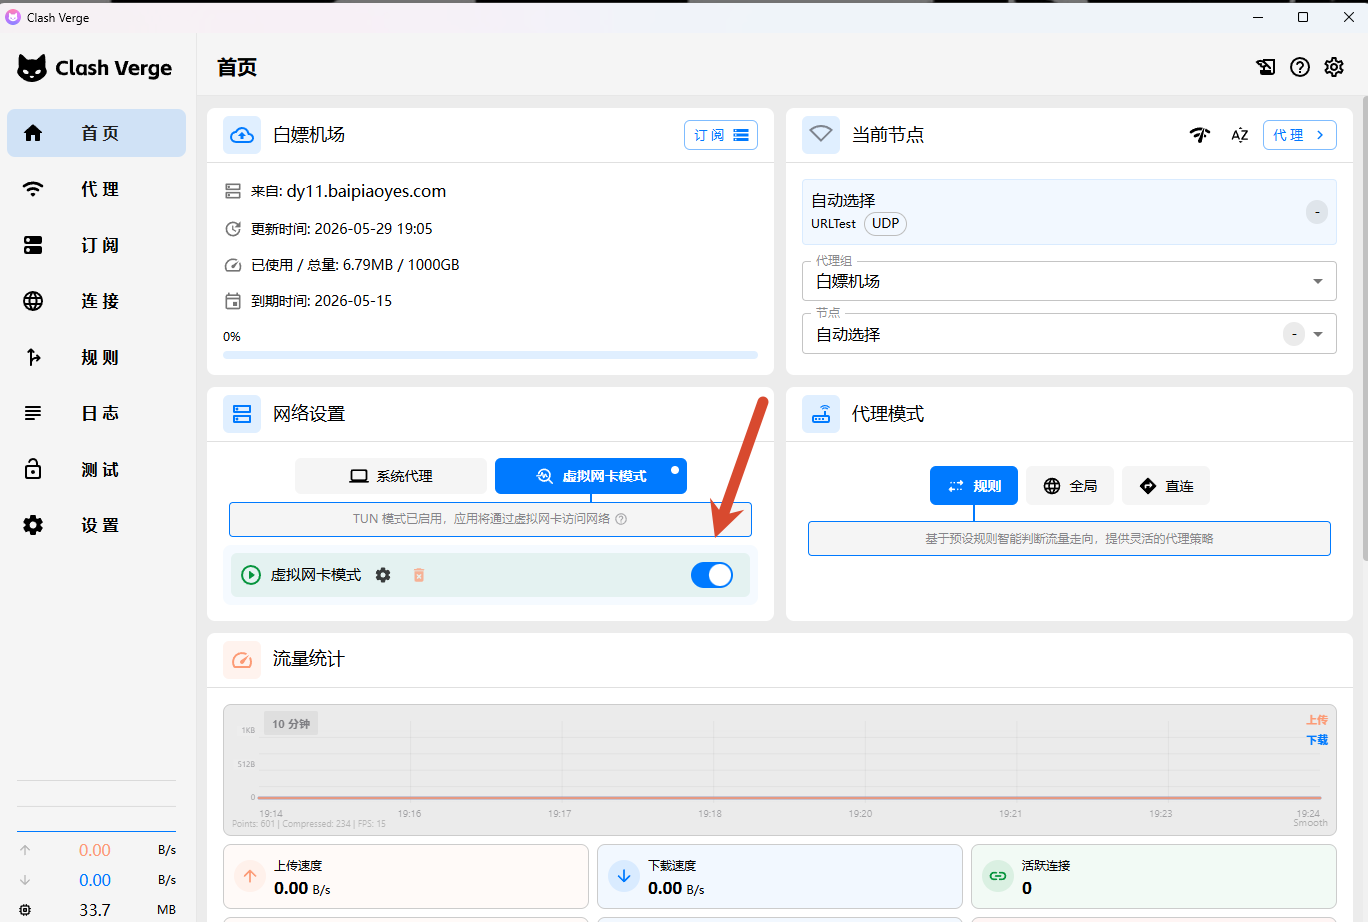
Task: Open the gear settings next to 虚拟网卡模式
Action: pyautogui.click(x=383, y=575)
